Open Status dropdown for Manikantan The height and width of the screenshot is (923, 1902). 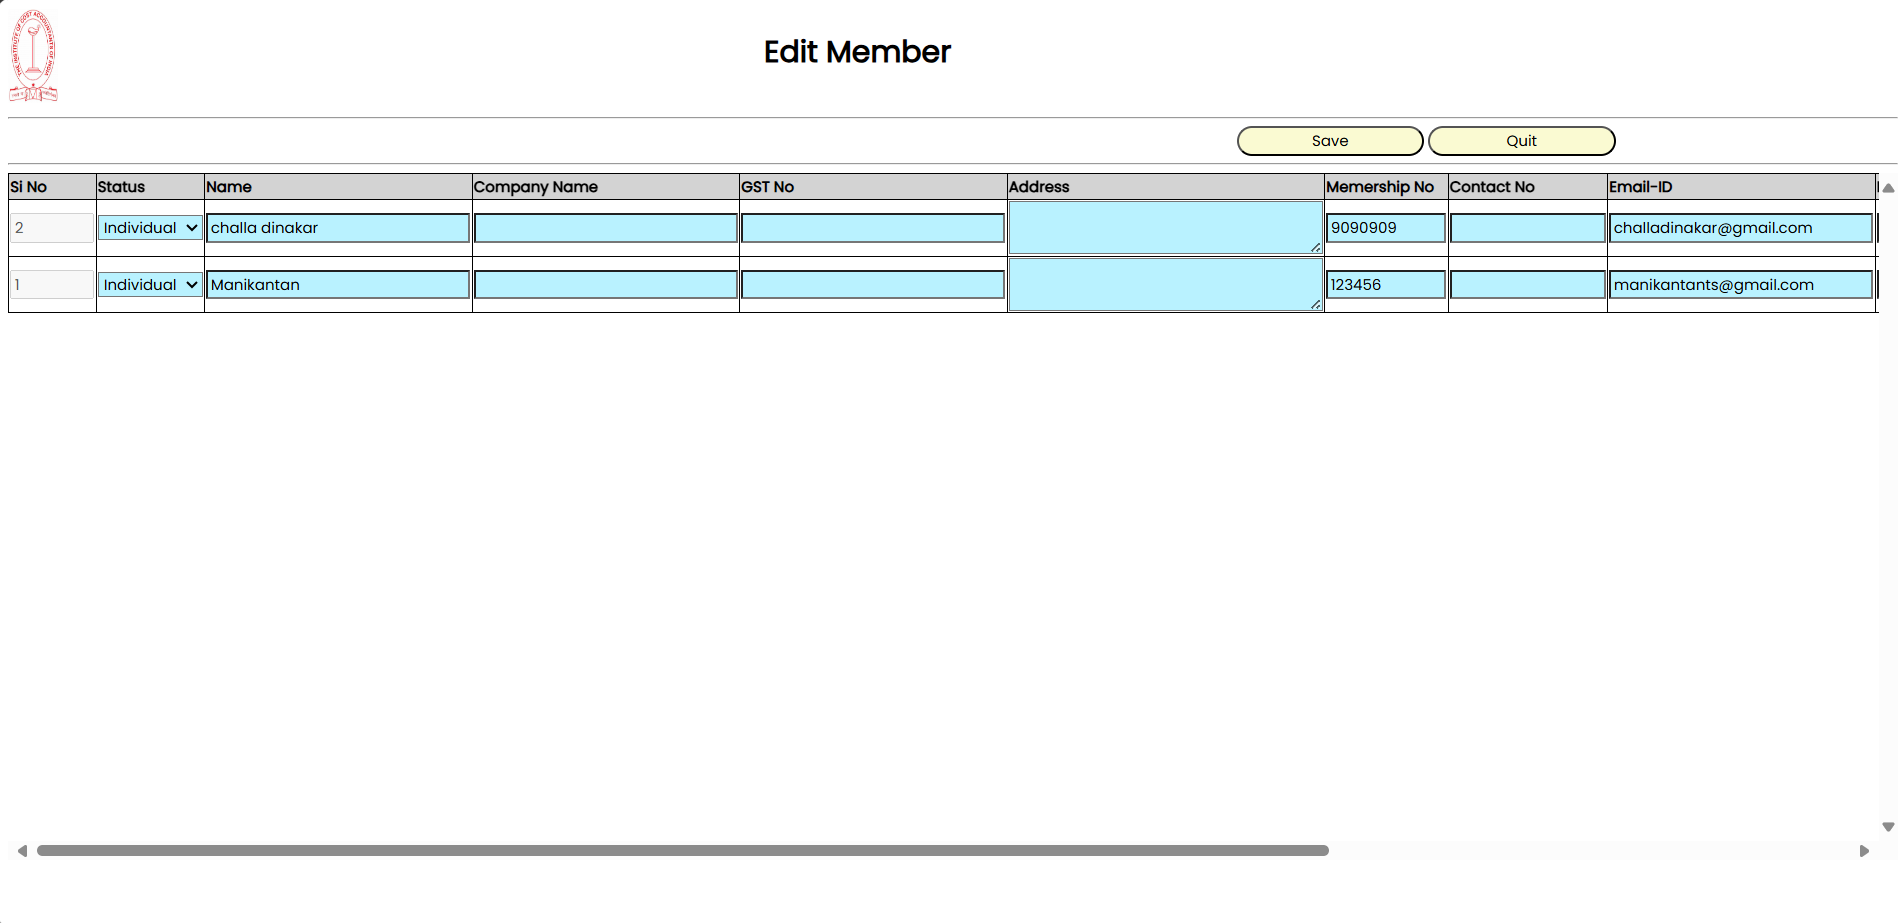tap(150, 285)
